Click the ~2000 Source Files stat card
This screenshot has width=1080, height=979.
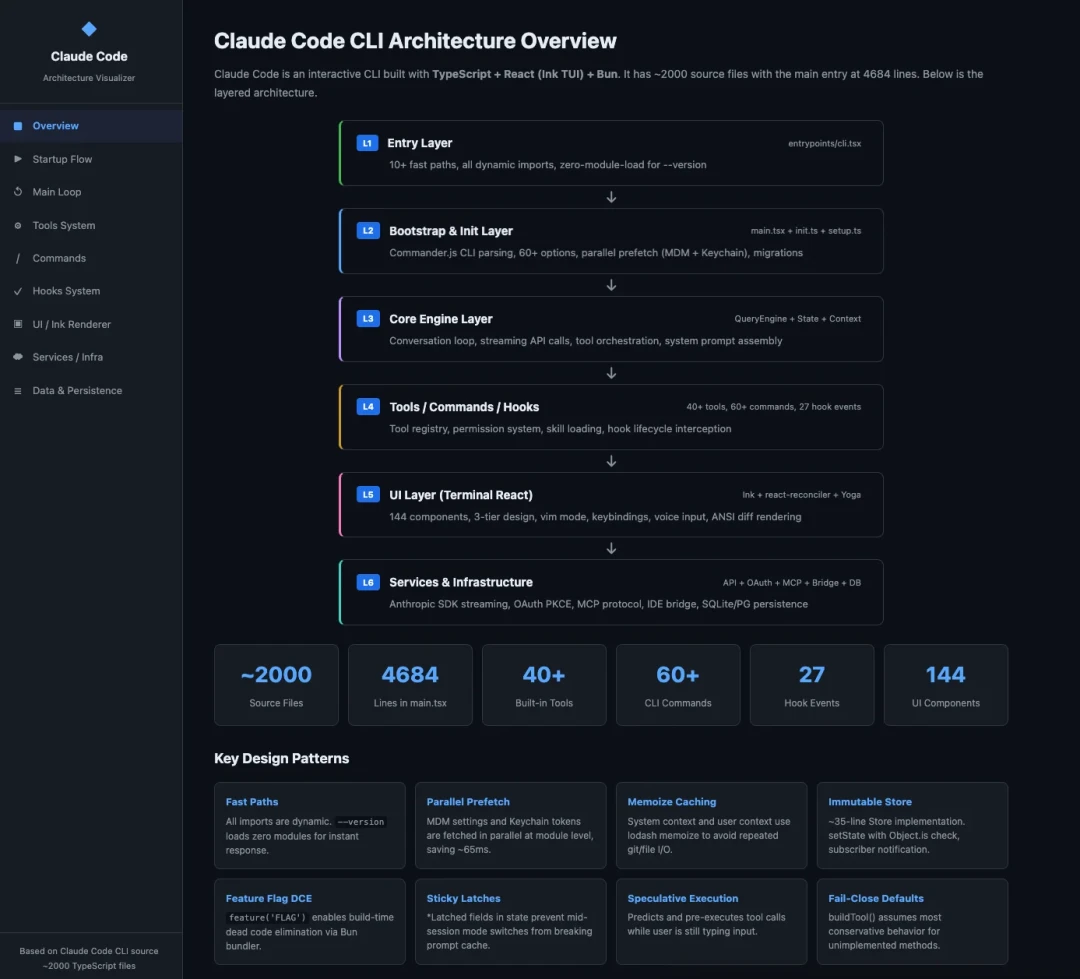tap(276, 685)
